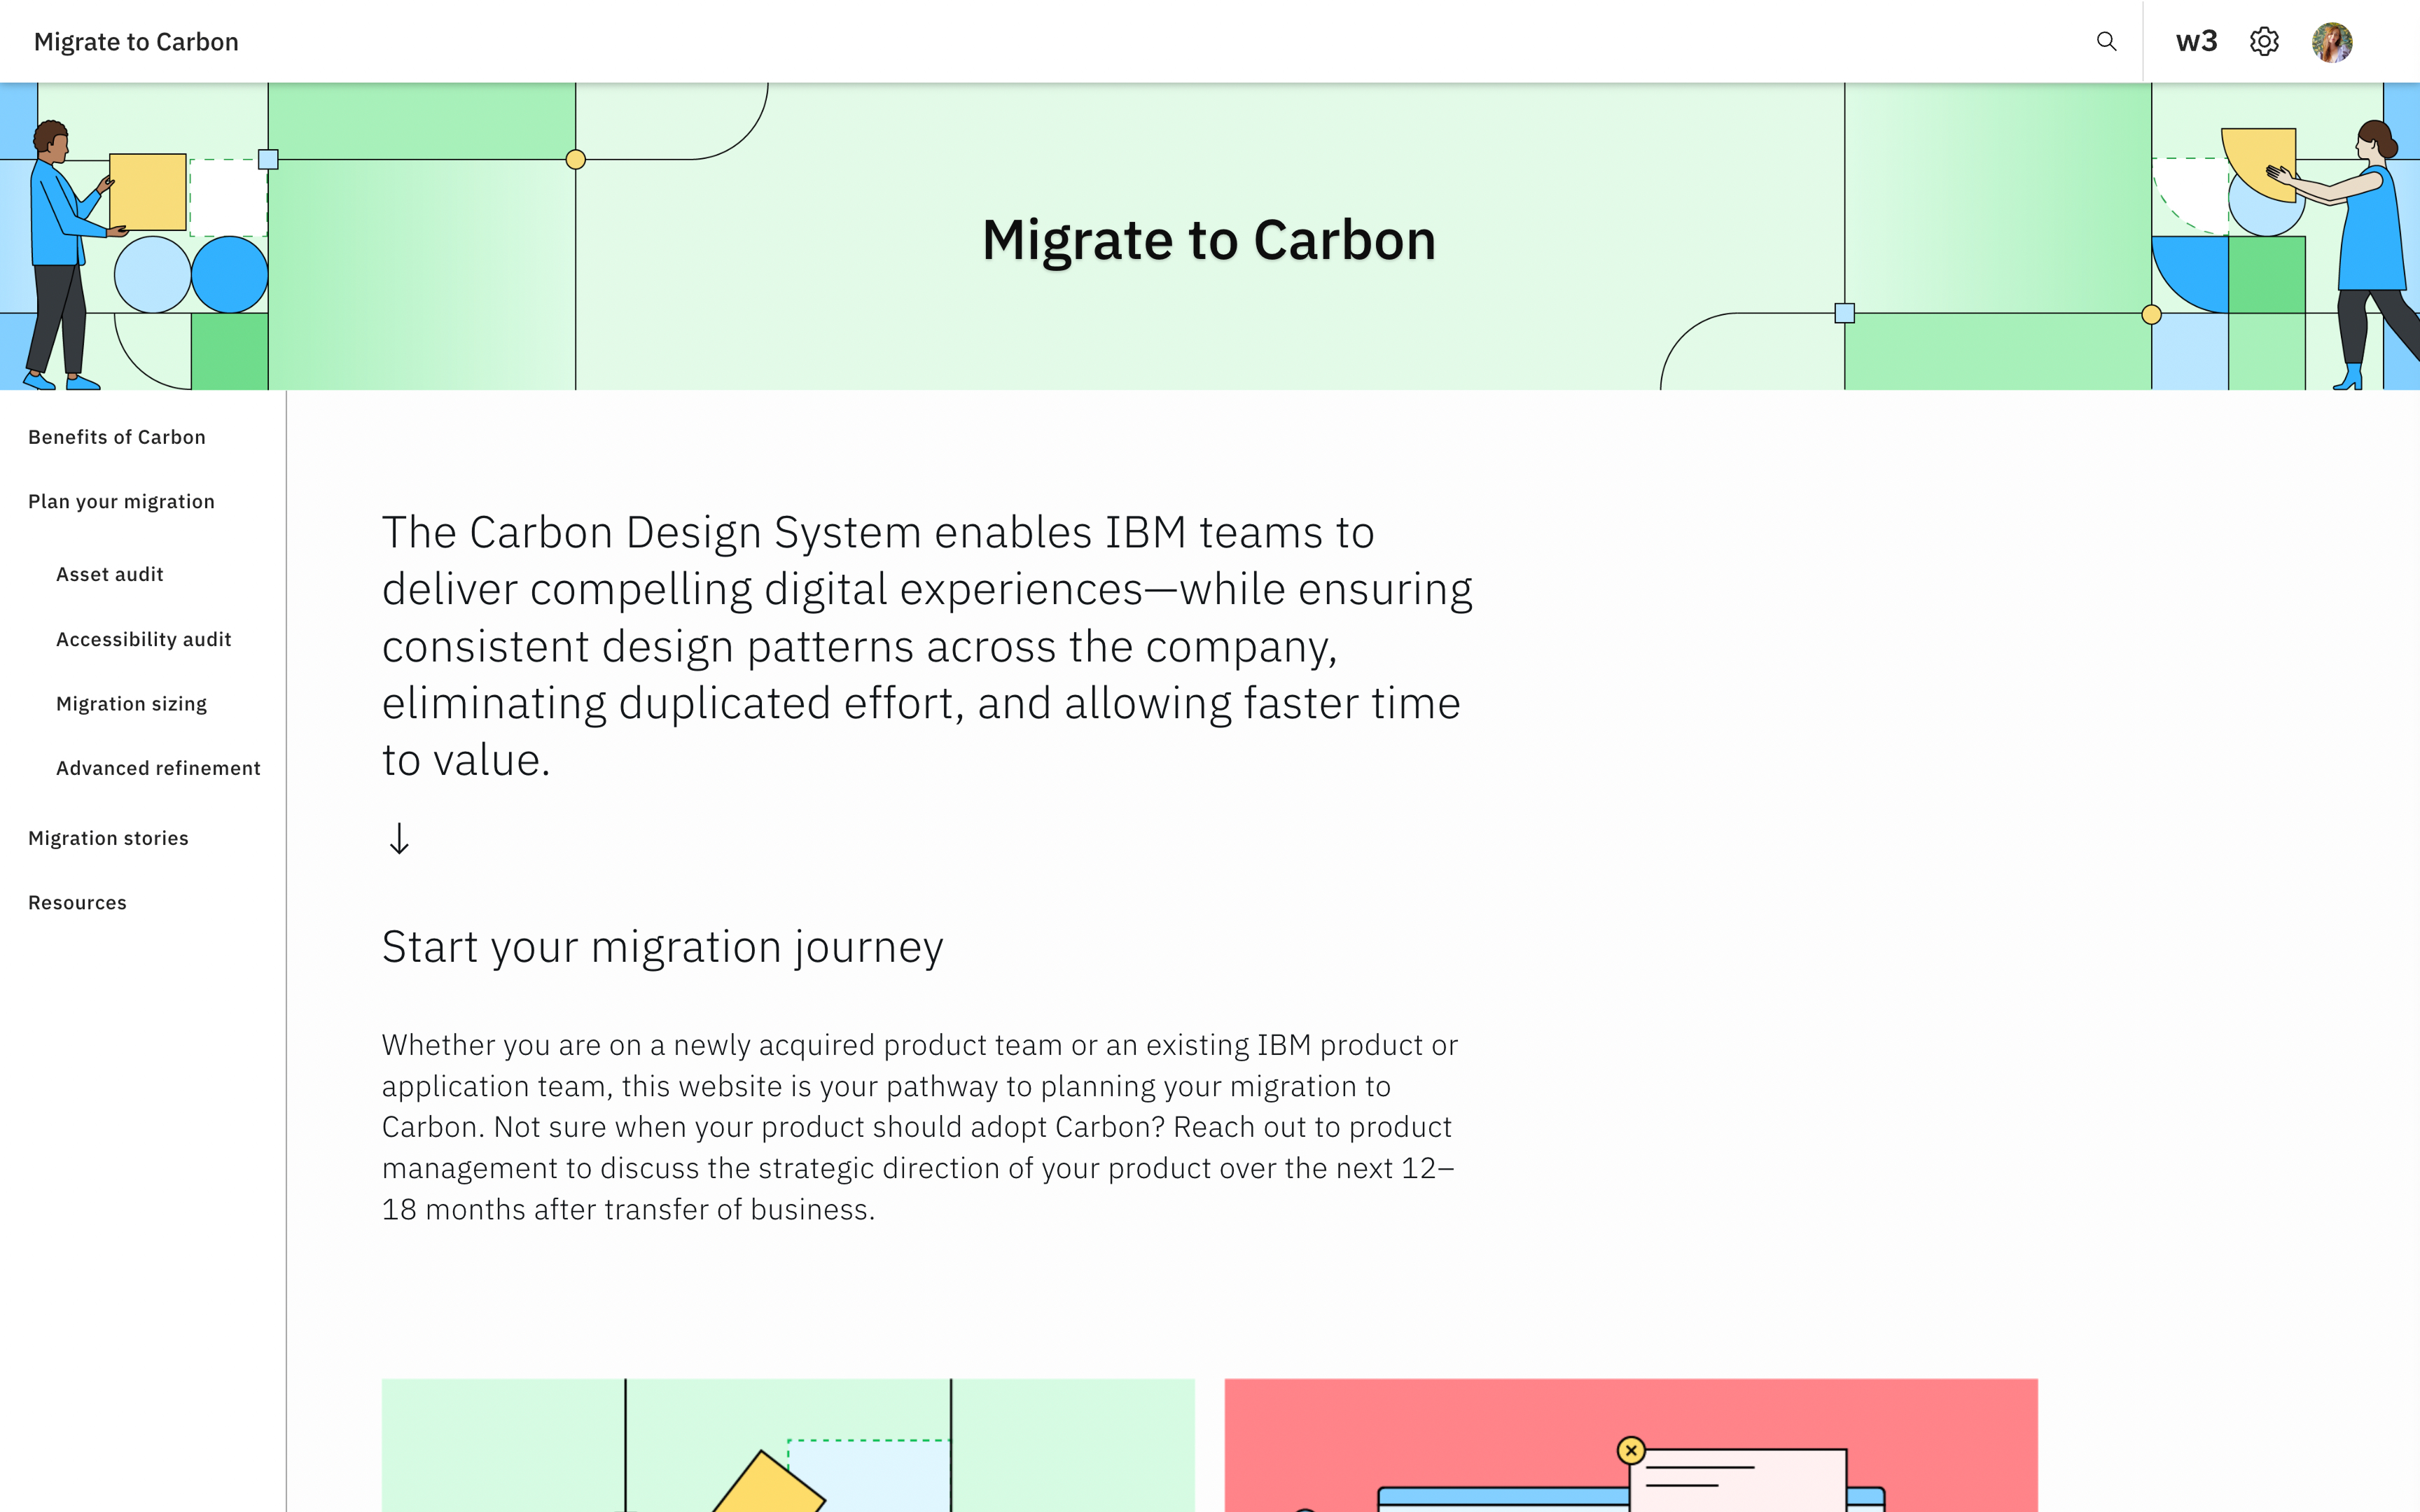Image resolution: width=2420 pixels, height=1512 pixels.
Task: Open Accessibility audit sidebar item
Action: point(143,639)
